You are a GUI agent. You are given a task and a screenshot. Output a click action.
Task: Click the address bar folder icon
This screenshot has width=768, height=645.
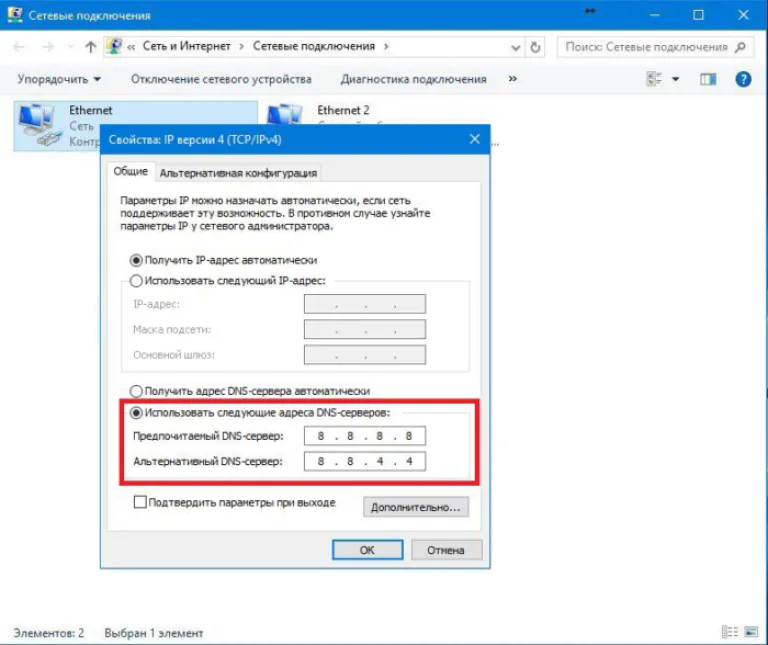[x=114, y=47]
